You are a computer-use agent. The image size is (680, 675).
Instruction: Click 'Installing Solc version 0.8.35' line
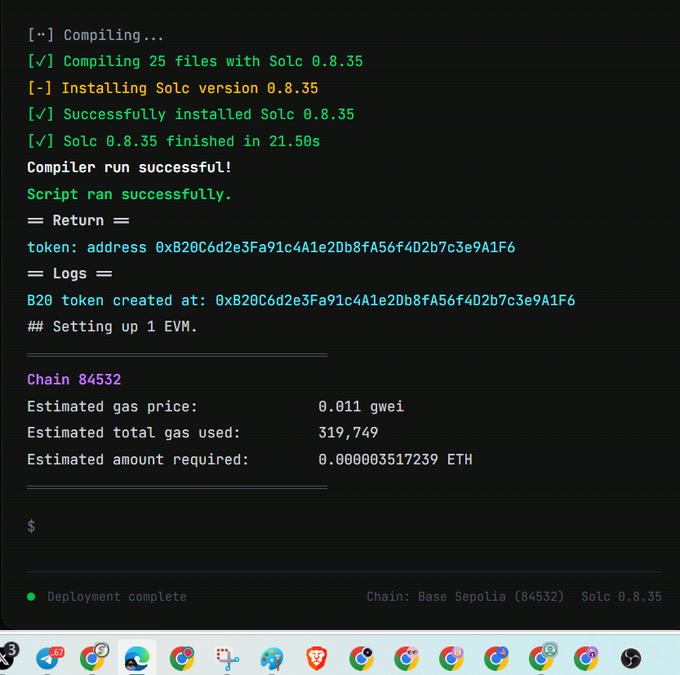(173, 88)
